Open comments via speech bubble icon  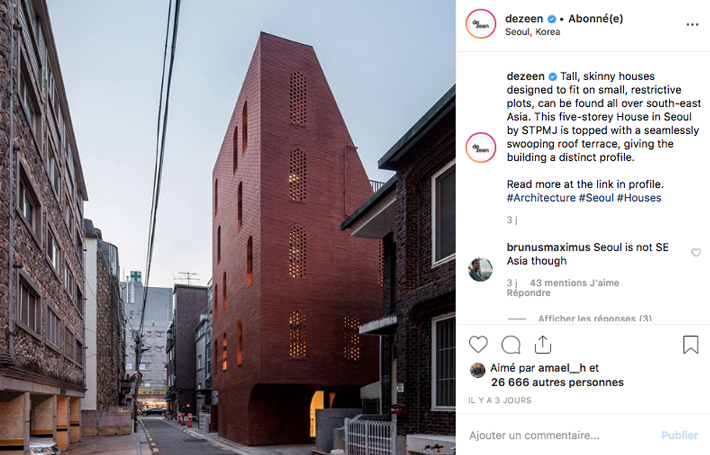[x=511, y=345]
